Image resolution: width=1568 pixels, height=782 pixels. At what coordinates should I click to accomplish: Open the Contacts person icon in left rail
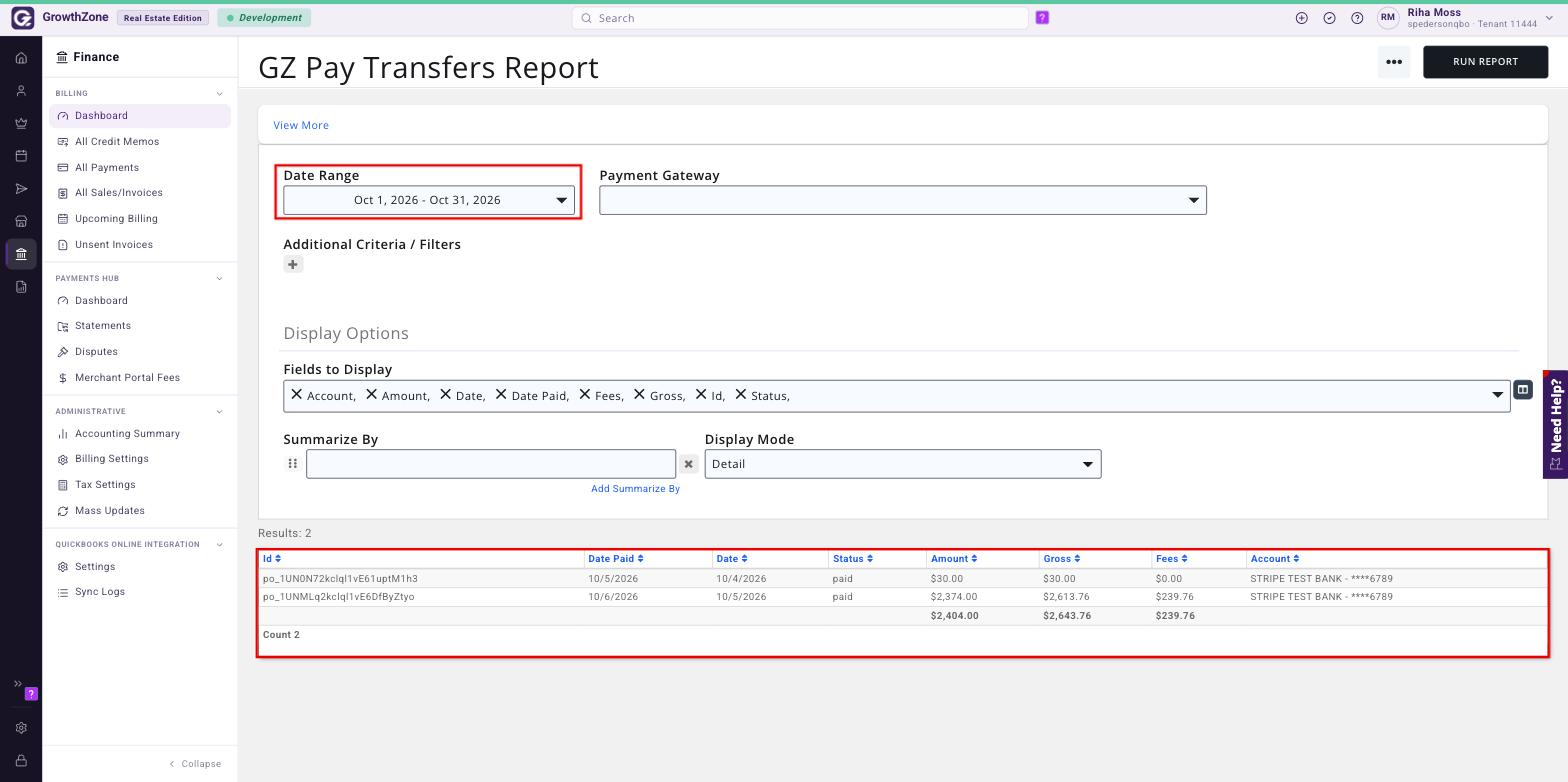[21, 91]
